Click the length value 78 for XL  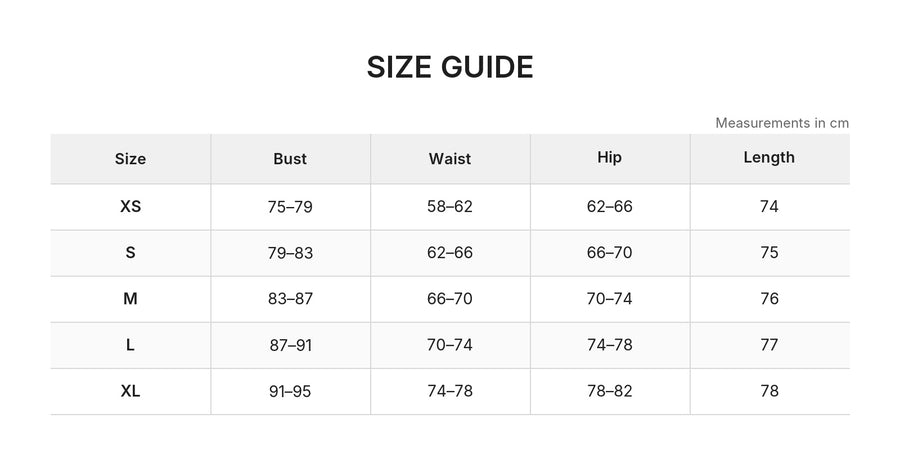point(769,391)
